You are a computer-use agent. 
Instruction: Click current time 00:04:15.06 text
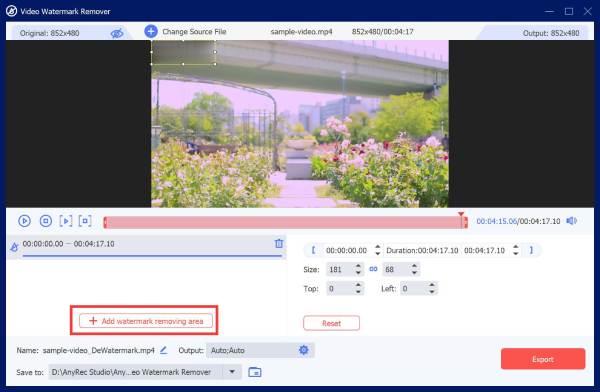tap(496, 221)
